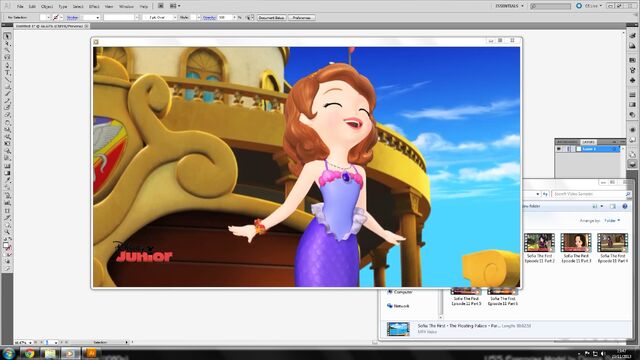The width and height of the screenshot is (640, 360).
Task: Select the Selection tool (black arrow)
Action: (7, 36)
